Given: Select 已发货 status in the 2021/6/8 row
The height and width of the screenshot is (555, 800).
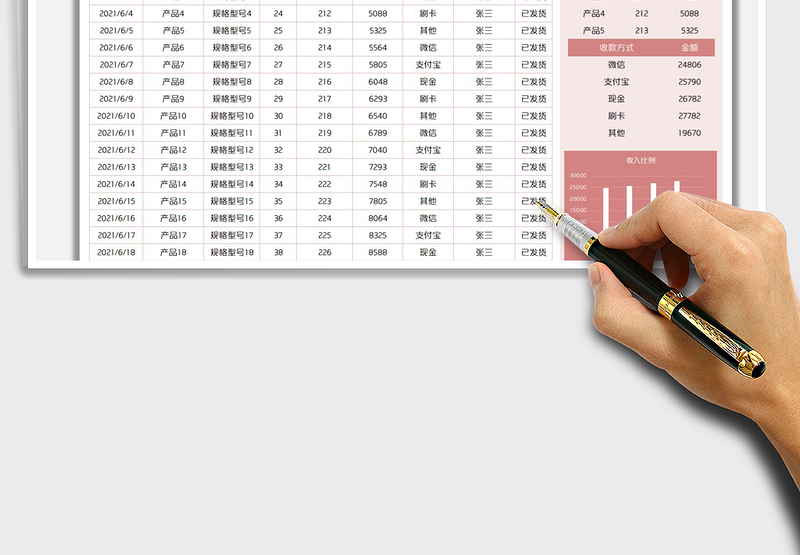Looking at the screenshot, I should tap(534, 82).
